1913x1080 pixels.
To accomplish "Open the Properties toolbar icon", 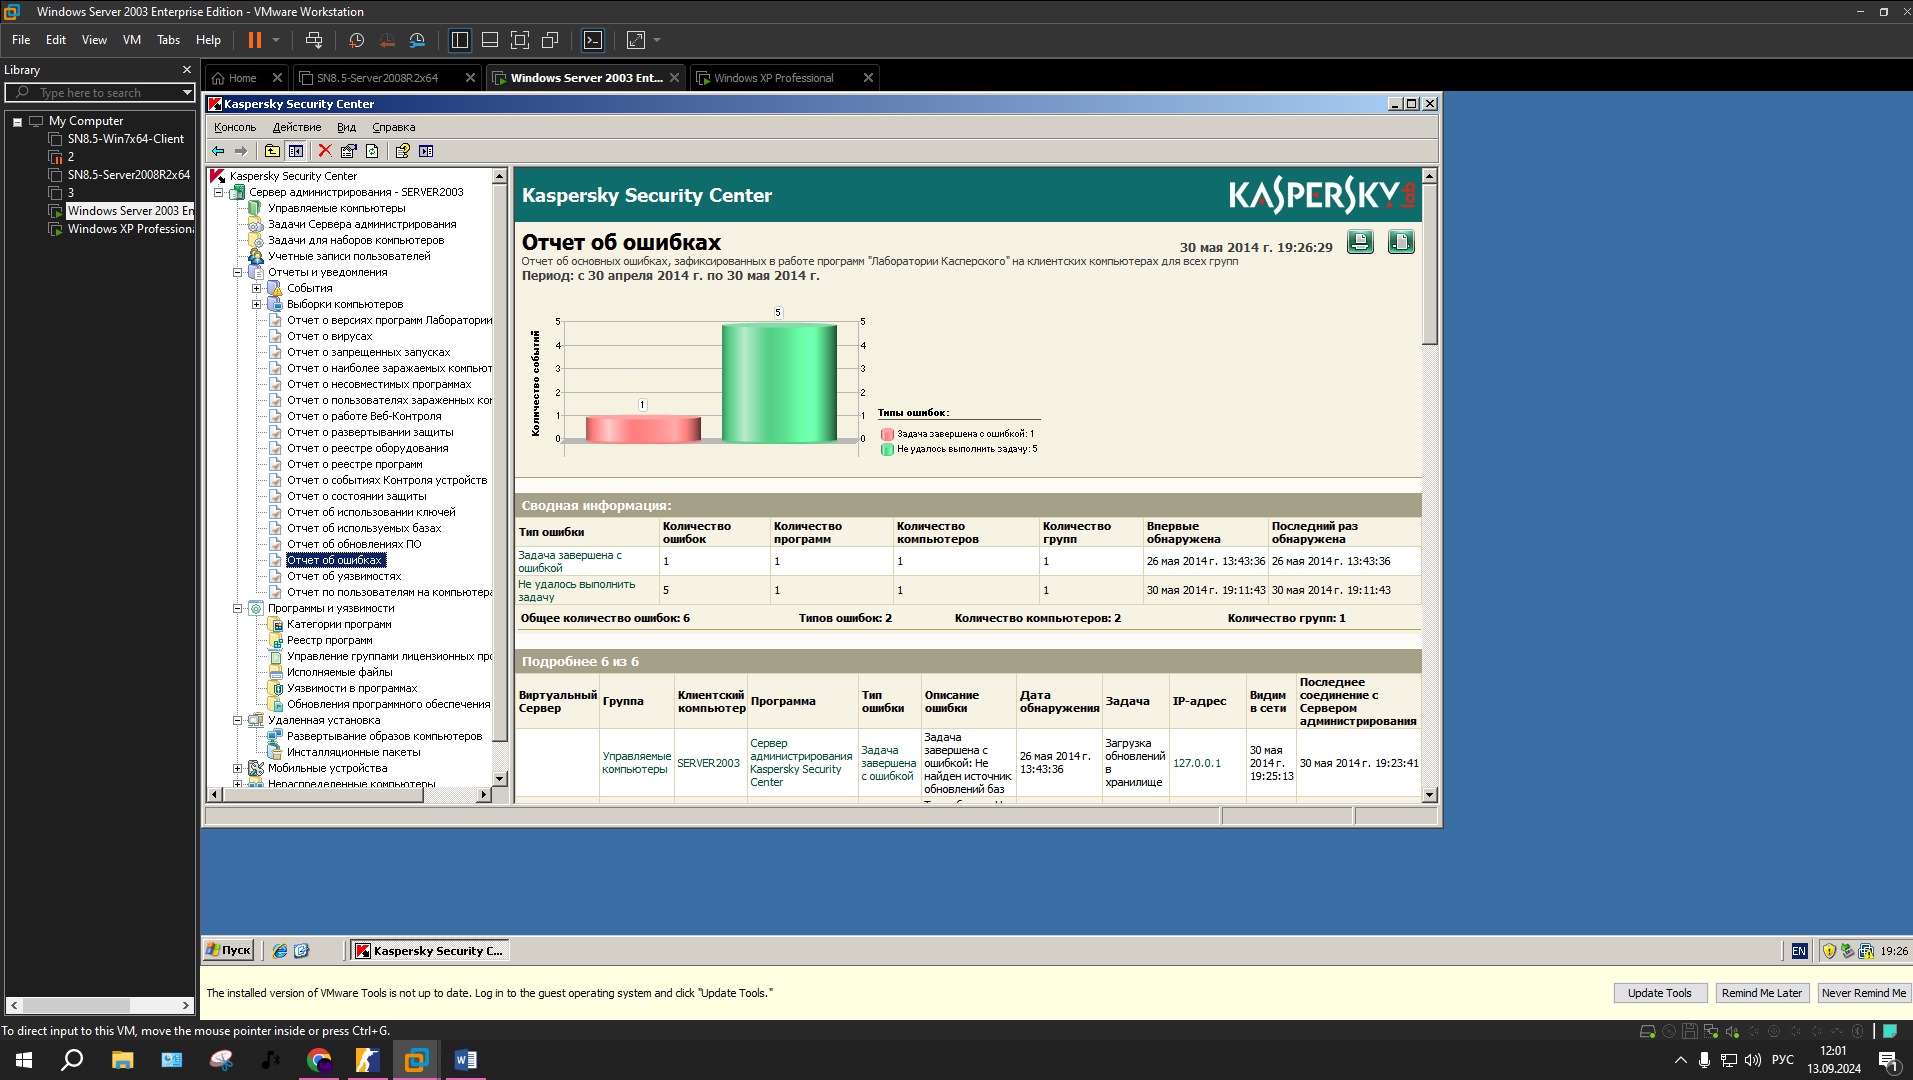I will coord(348,151).
